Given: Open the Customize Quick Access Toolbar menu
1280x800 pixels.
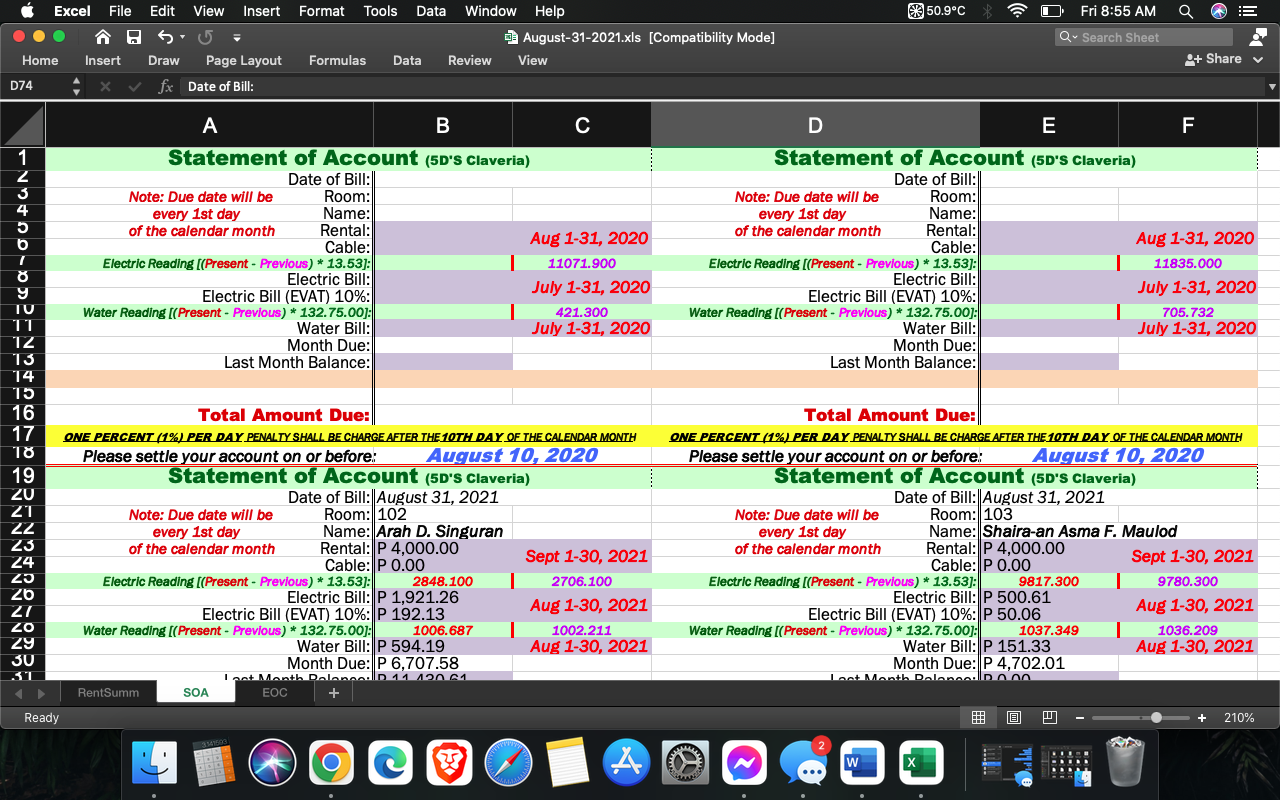Looking at the screenshot, I should pyautogui.click(x=237, y=38).
